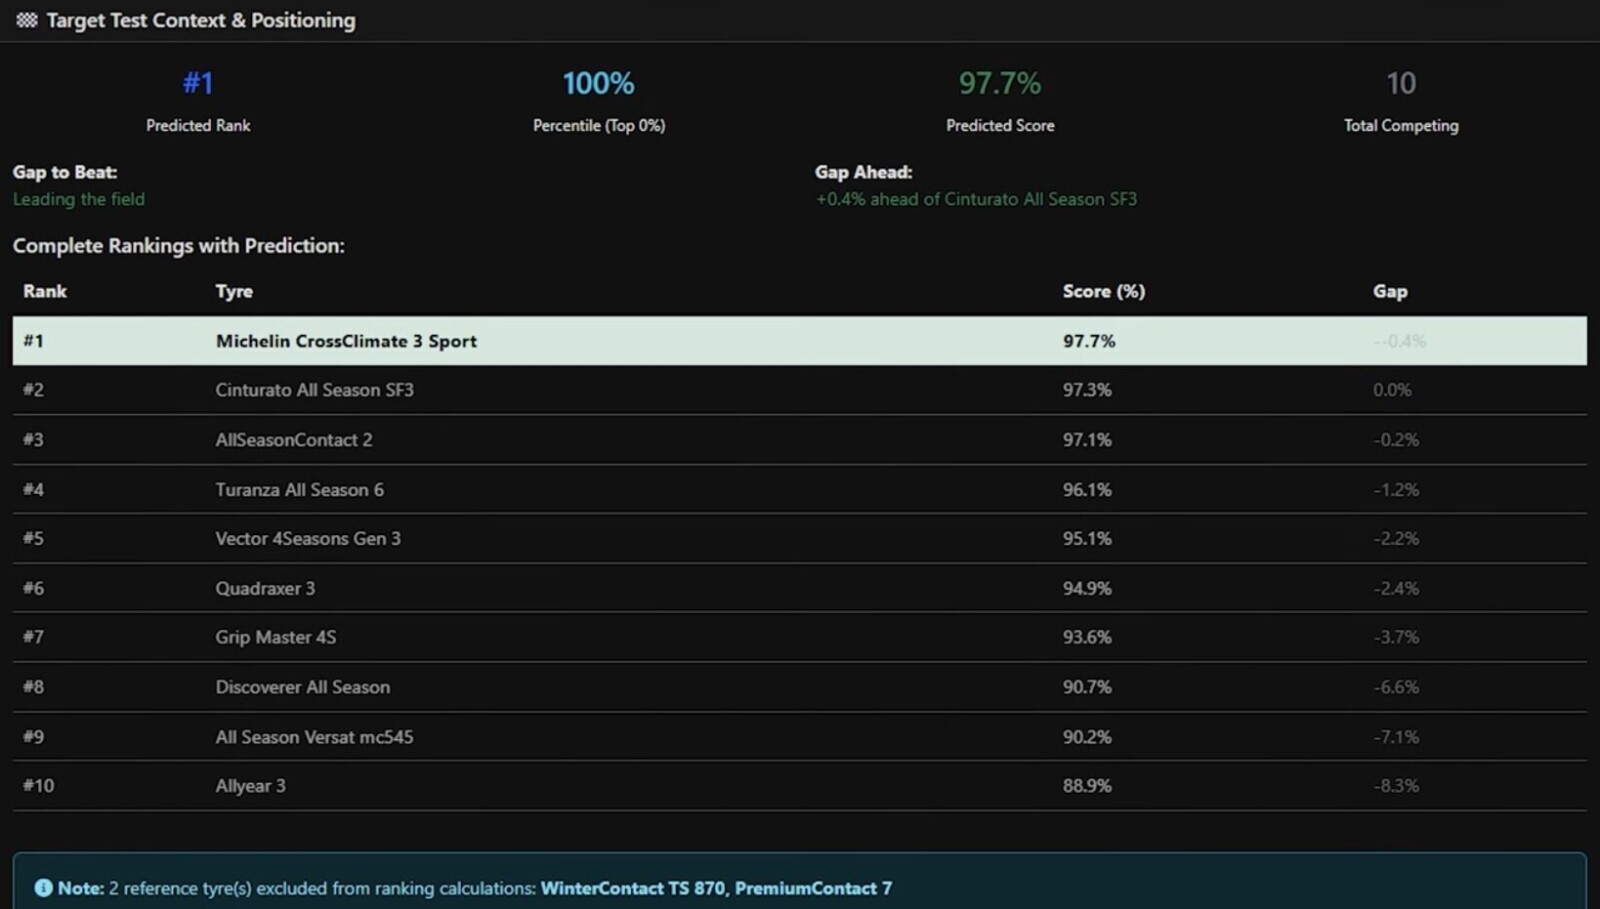Click the 97.3% score for Cinturato

[1087, 390]
